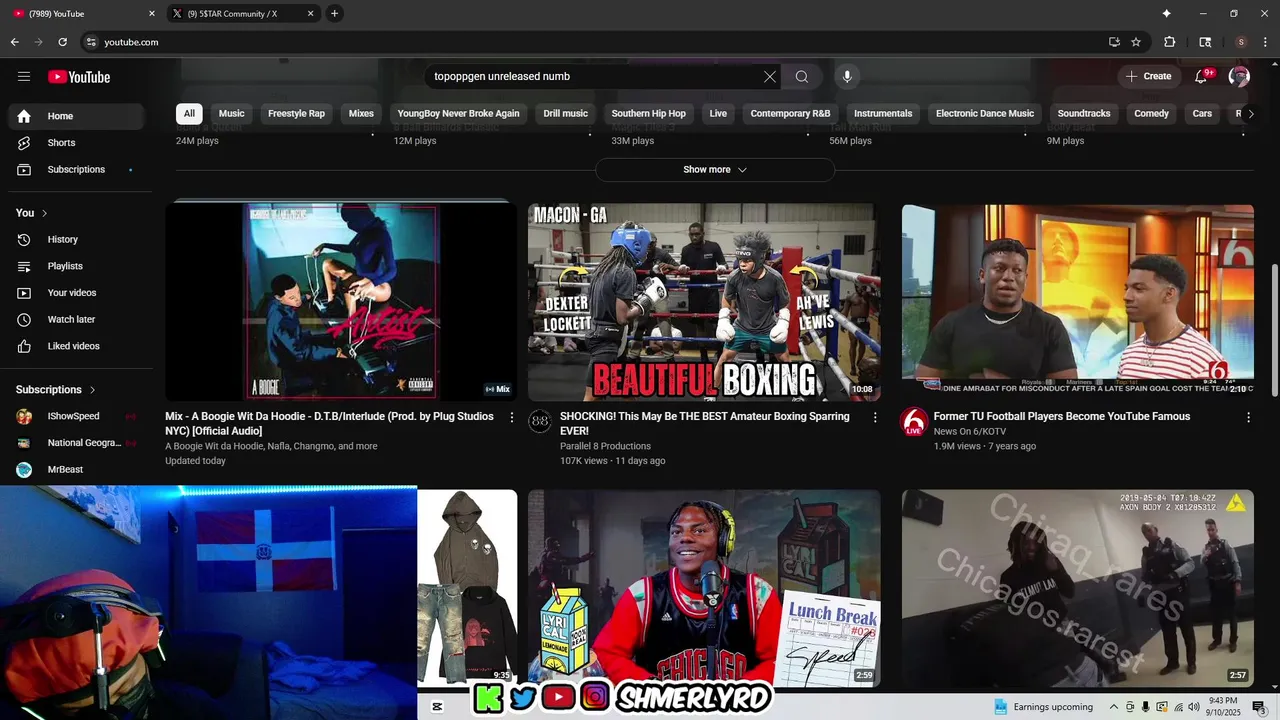Open the YouTube account avatar menu
The height and width of the screenshot is (720, 1280).
point(1239,77)
